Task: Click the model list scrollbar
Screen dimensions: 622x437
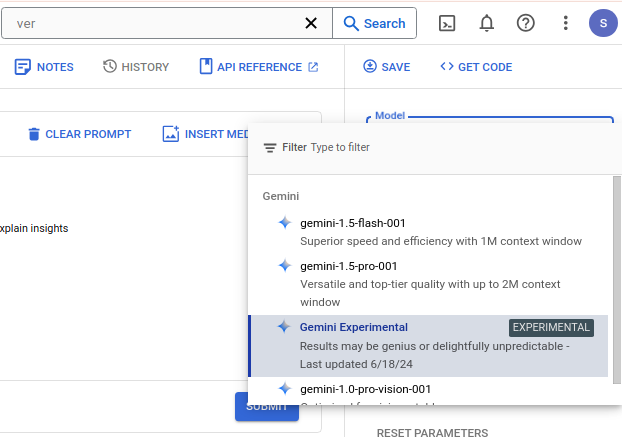Action: click(x=616, y=280)
